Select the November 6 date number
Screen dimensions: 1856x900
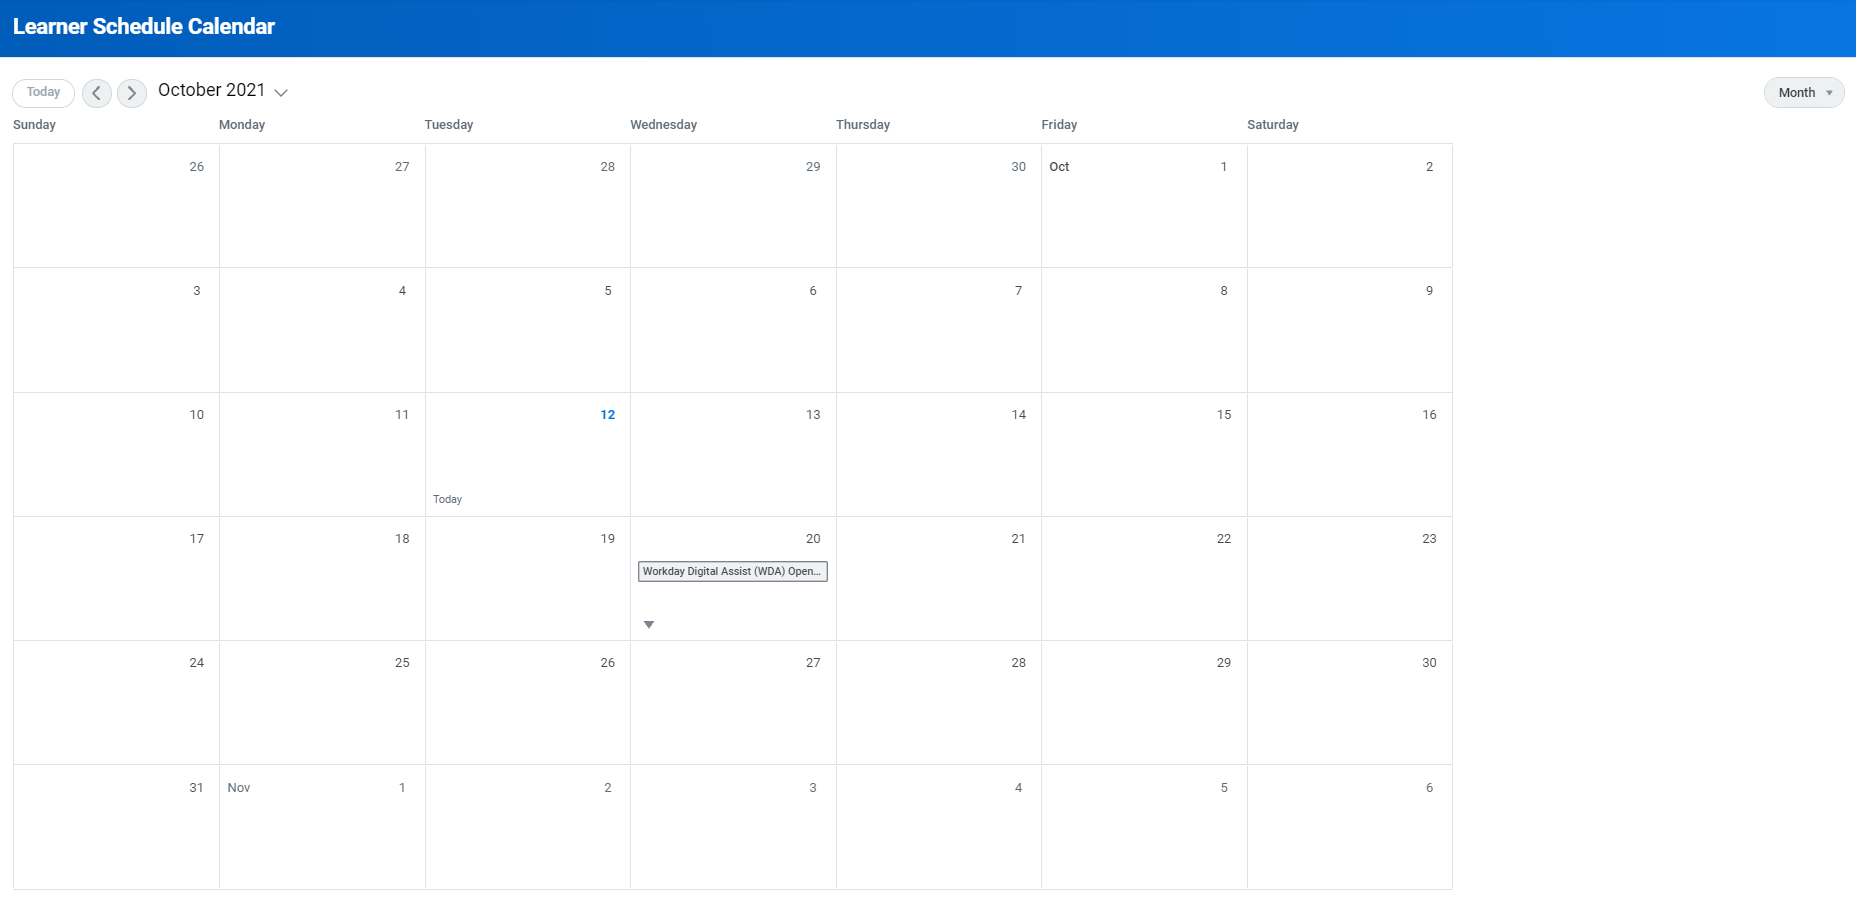pos(1429,788)
